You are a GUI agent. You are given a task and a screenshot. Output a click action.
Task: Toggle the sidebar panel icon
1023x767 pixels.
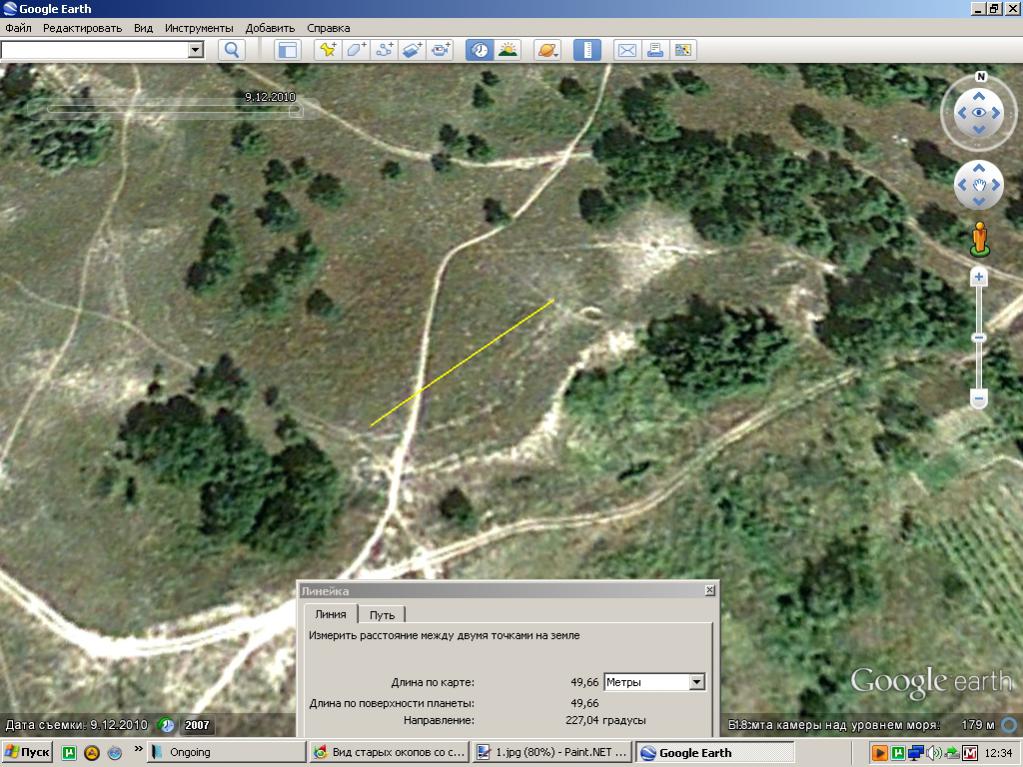point(288,50)
